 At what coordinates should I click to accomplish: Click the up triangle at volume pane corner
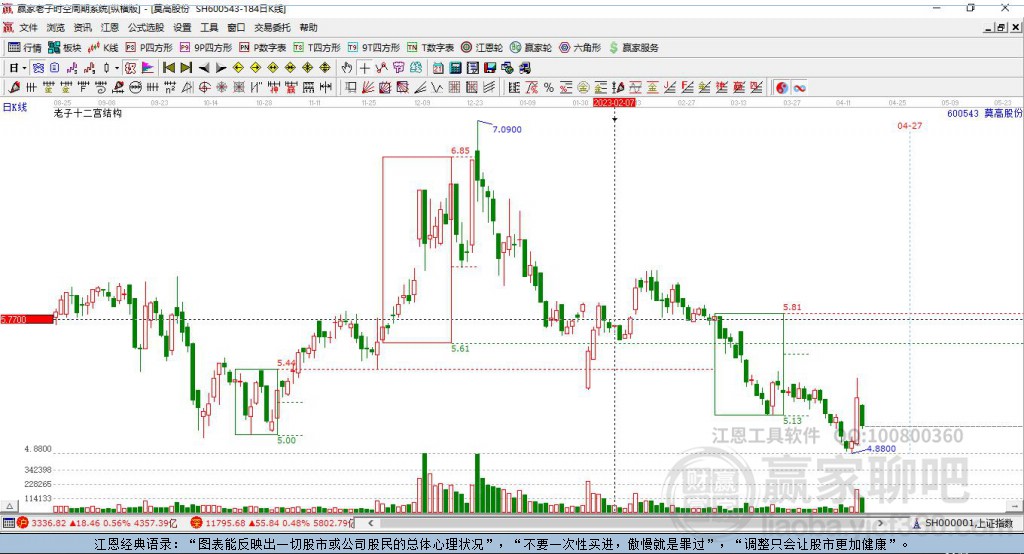[9, 506]
